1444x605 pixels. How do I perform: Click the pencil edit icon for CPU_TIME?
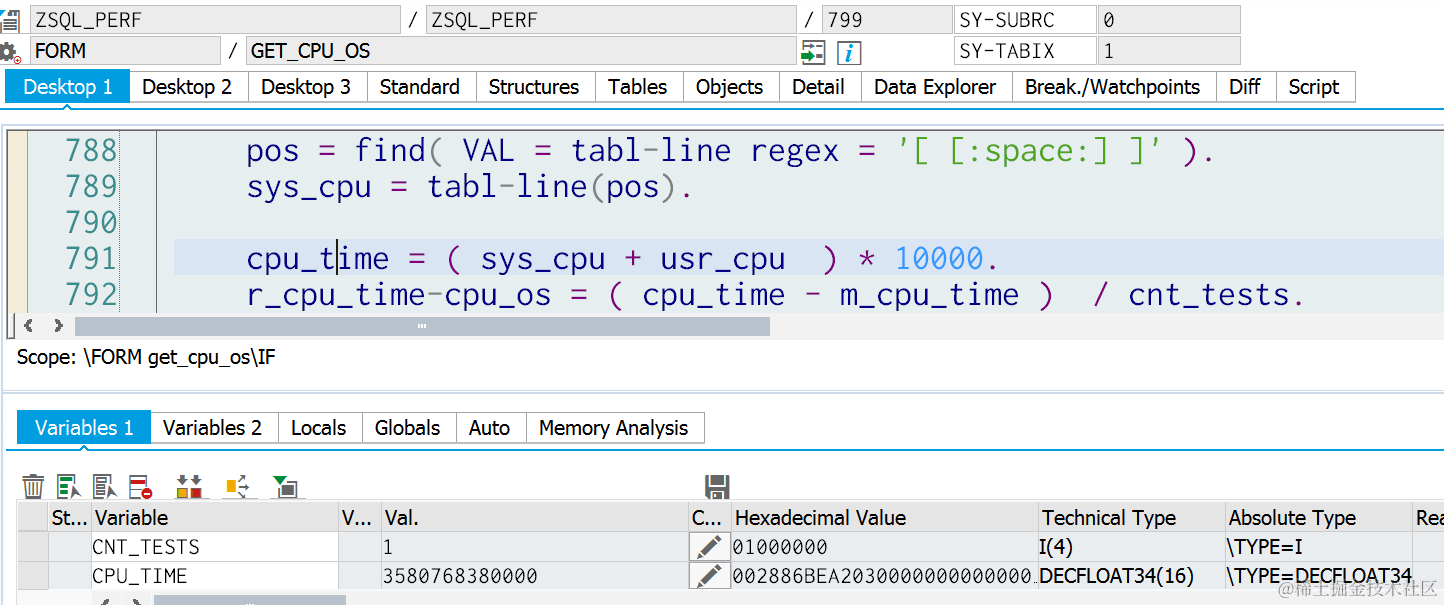pyautogui.click(x=709, y=576)
